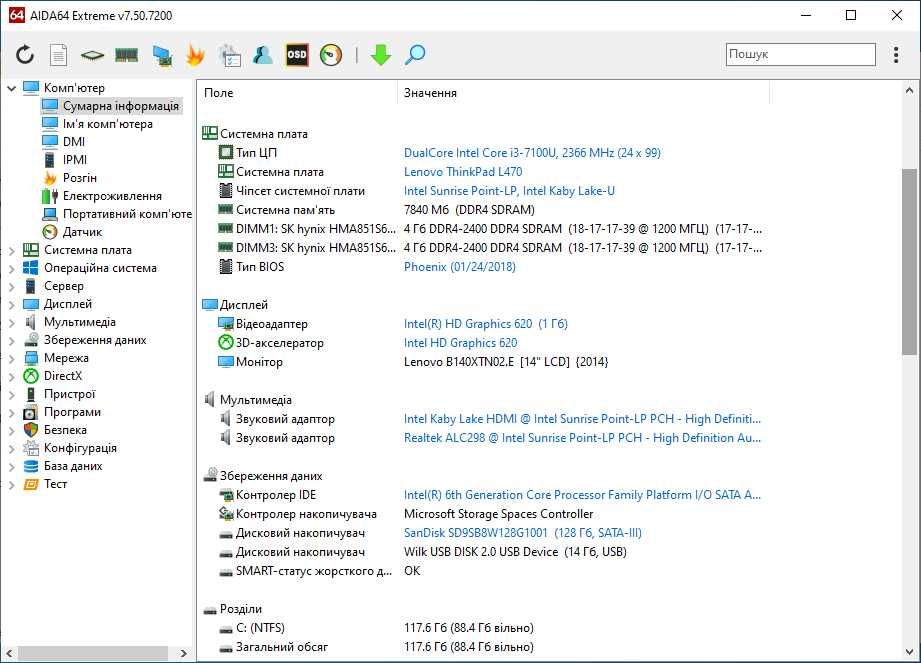
Task: Click the scroll-down arrow of details pane
Action: pyautogui.click(x=909, y=651)
